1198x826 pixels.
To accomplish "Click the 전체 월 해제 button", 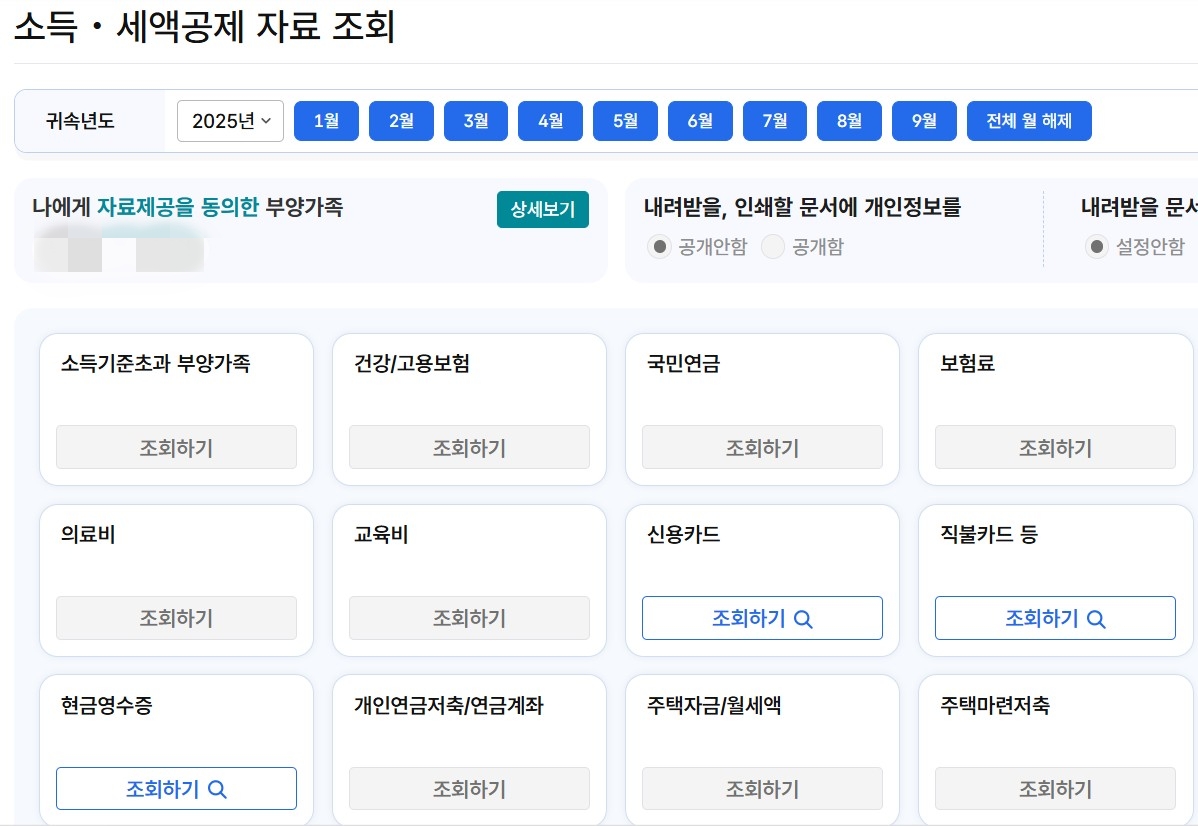I will pos(1029,120).
